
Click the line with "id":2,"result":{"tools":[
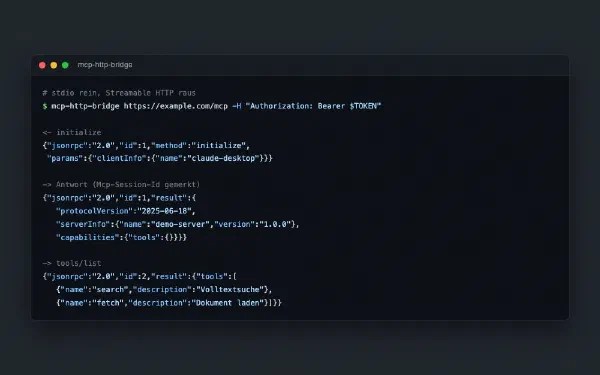tap(140, 276)
